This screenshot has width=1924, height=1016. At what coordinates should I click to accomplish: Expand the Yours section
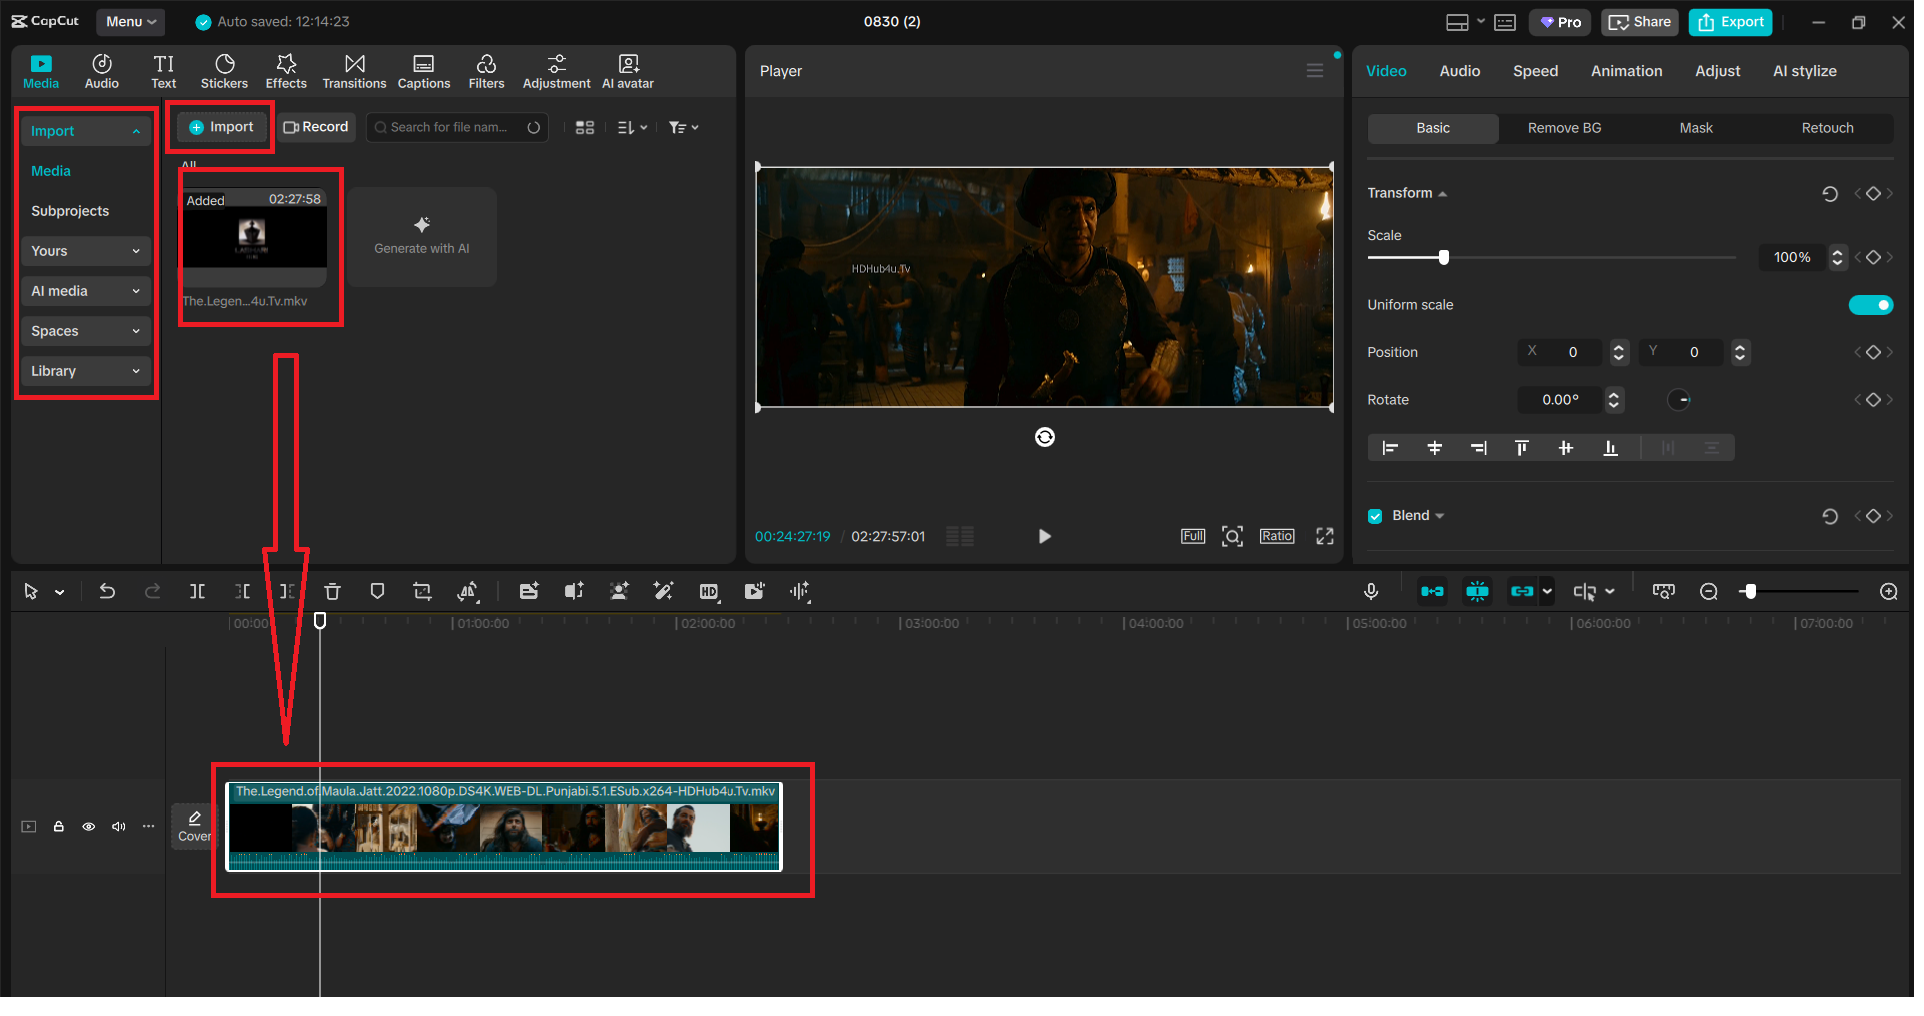point(85,252)
